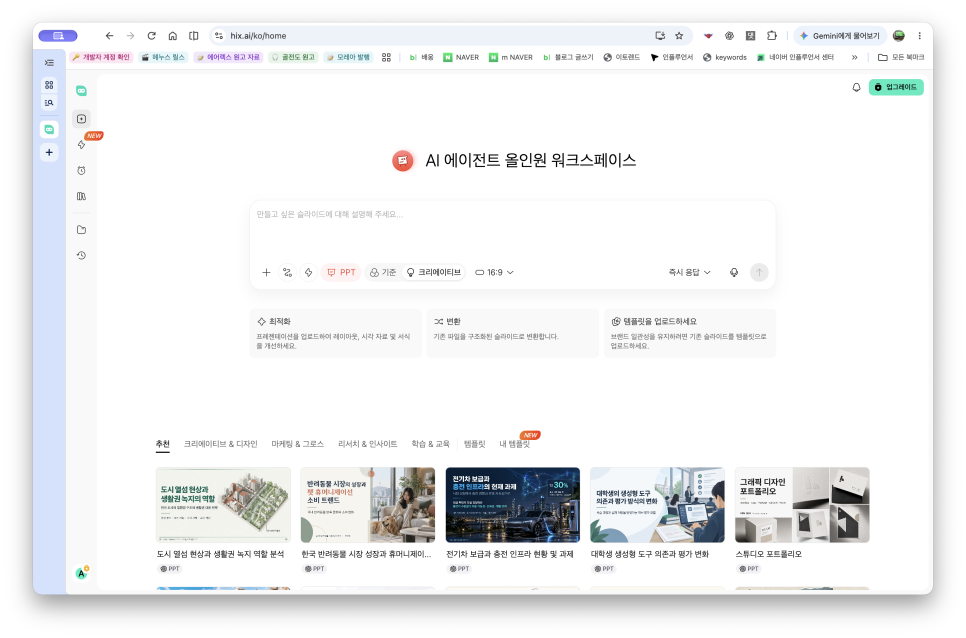Open the 16:9 aspect ratio dropdown
The width and height of the screenshot is (966, 638).
494,272
